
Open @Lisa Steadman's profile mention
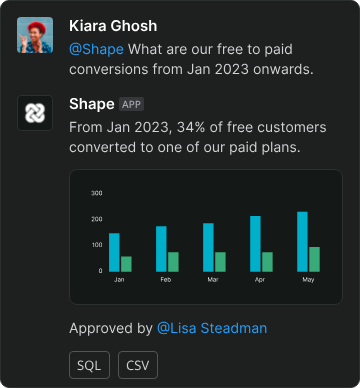coord(212,328)
